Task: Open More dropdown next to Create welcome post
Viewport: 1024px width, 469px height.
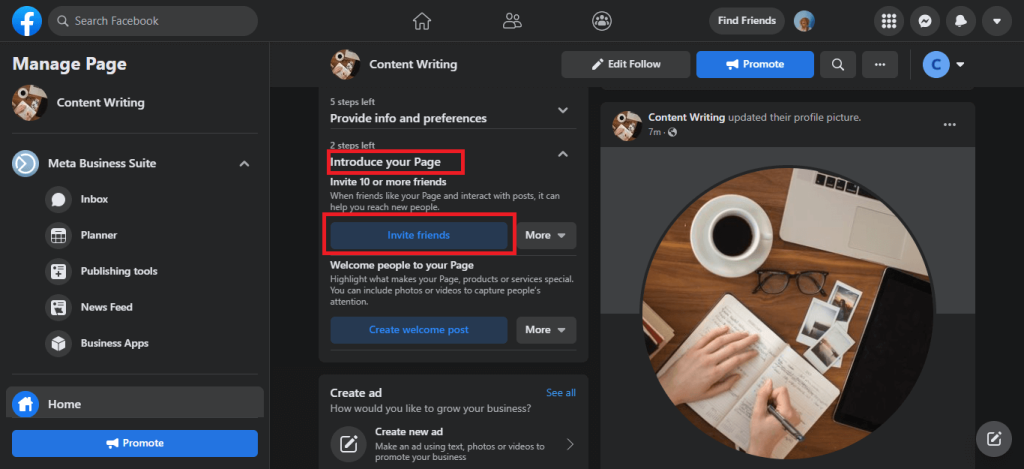Action: (x=546, y=330)
